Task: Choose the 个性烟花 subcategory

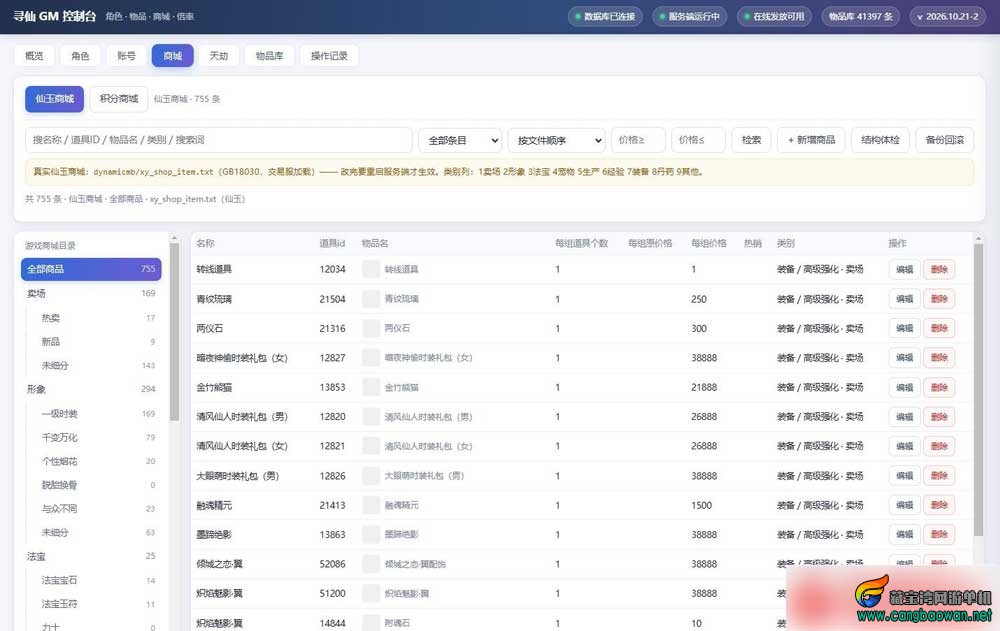Action: click(x=98, y=461)
